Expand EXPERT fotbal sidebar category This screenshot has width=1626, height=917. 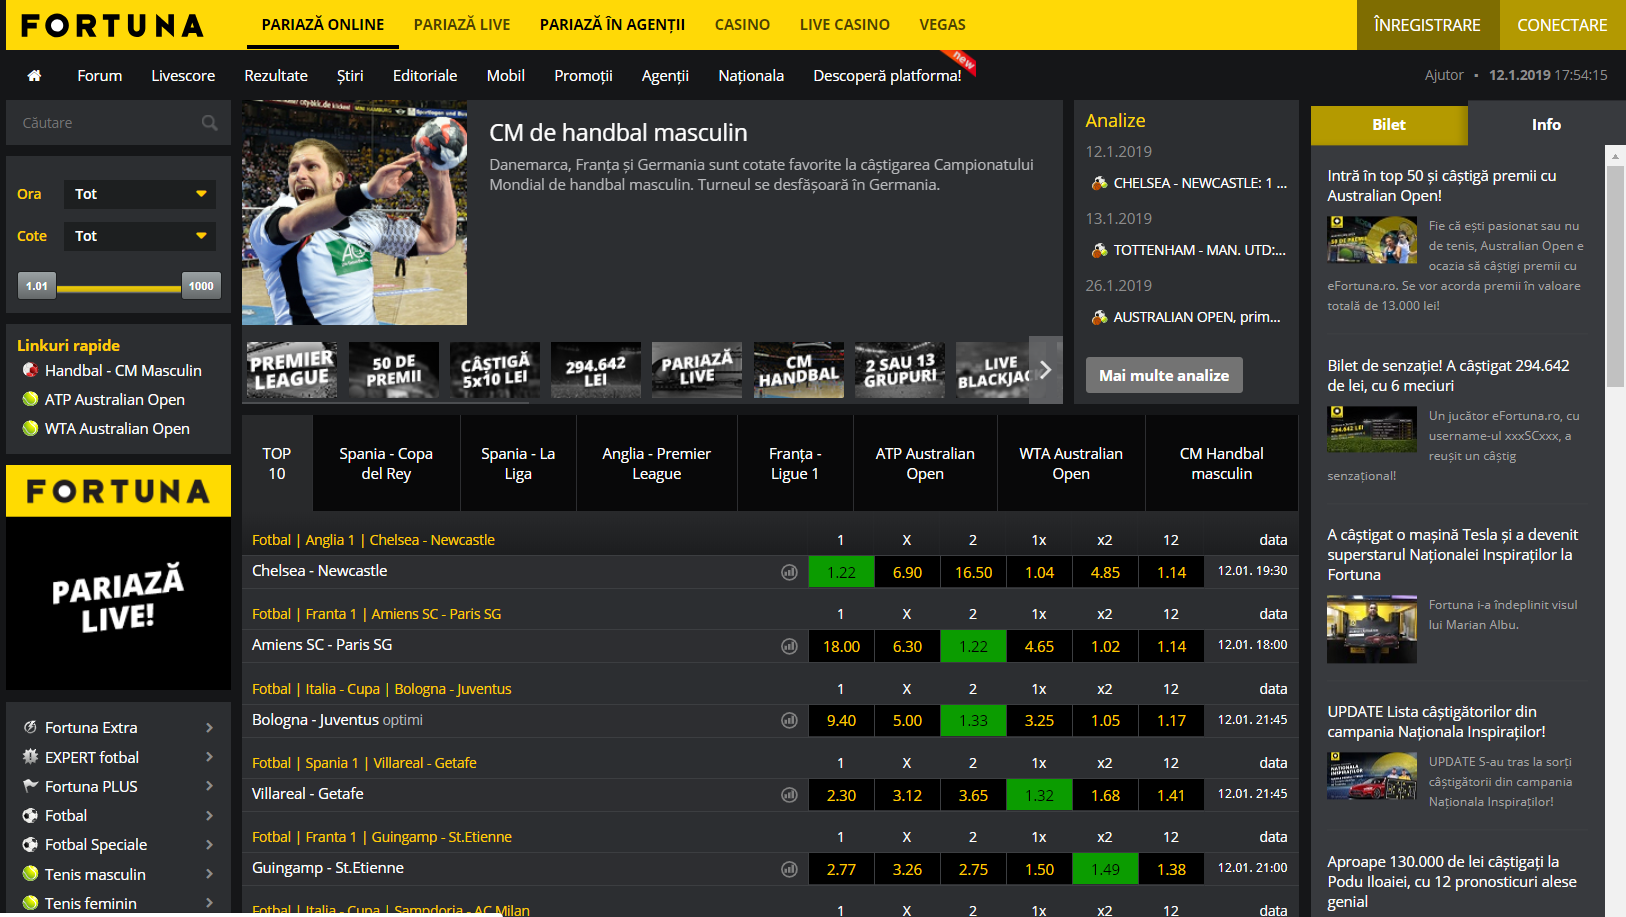pos(209,757)
